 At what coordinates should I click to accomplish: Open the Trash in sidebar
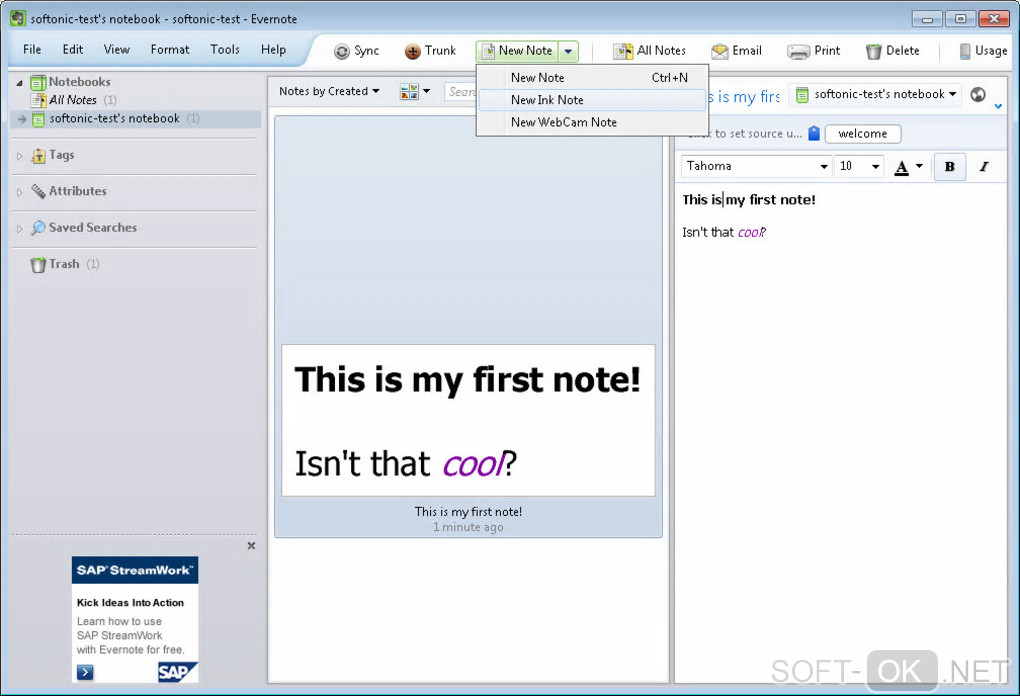click(x=64, y=264)
